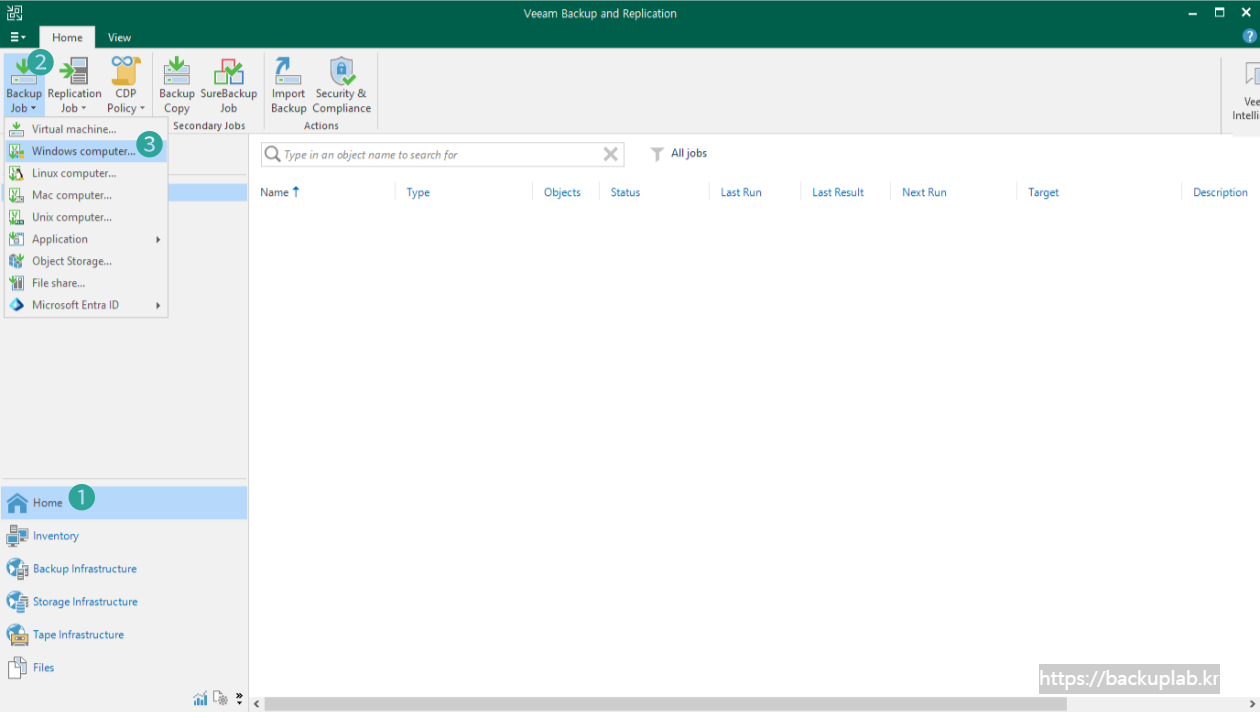
Task: Select Windows computer... from the menu
Action: pos(86,151)
